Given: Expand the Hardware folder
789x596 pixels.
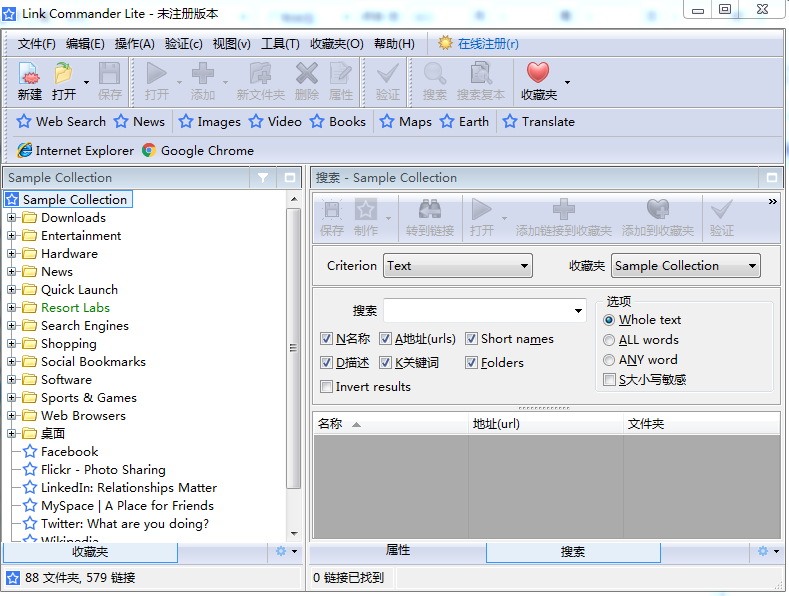Looking at the screenshot, I should pyautogui.click(x=12, y=254).
